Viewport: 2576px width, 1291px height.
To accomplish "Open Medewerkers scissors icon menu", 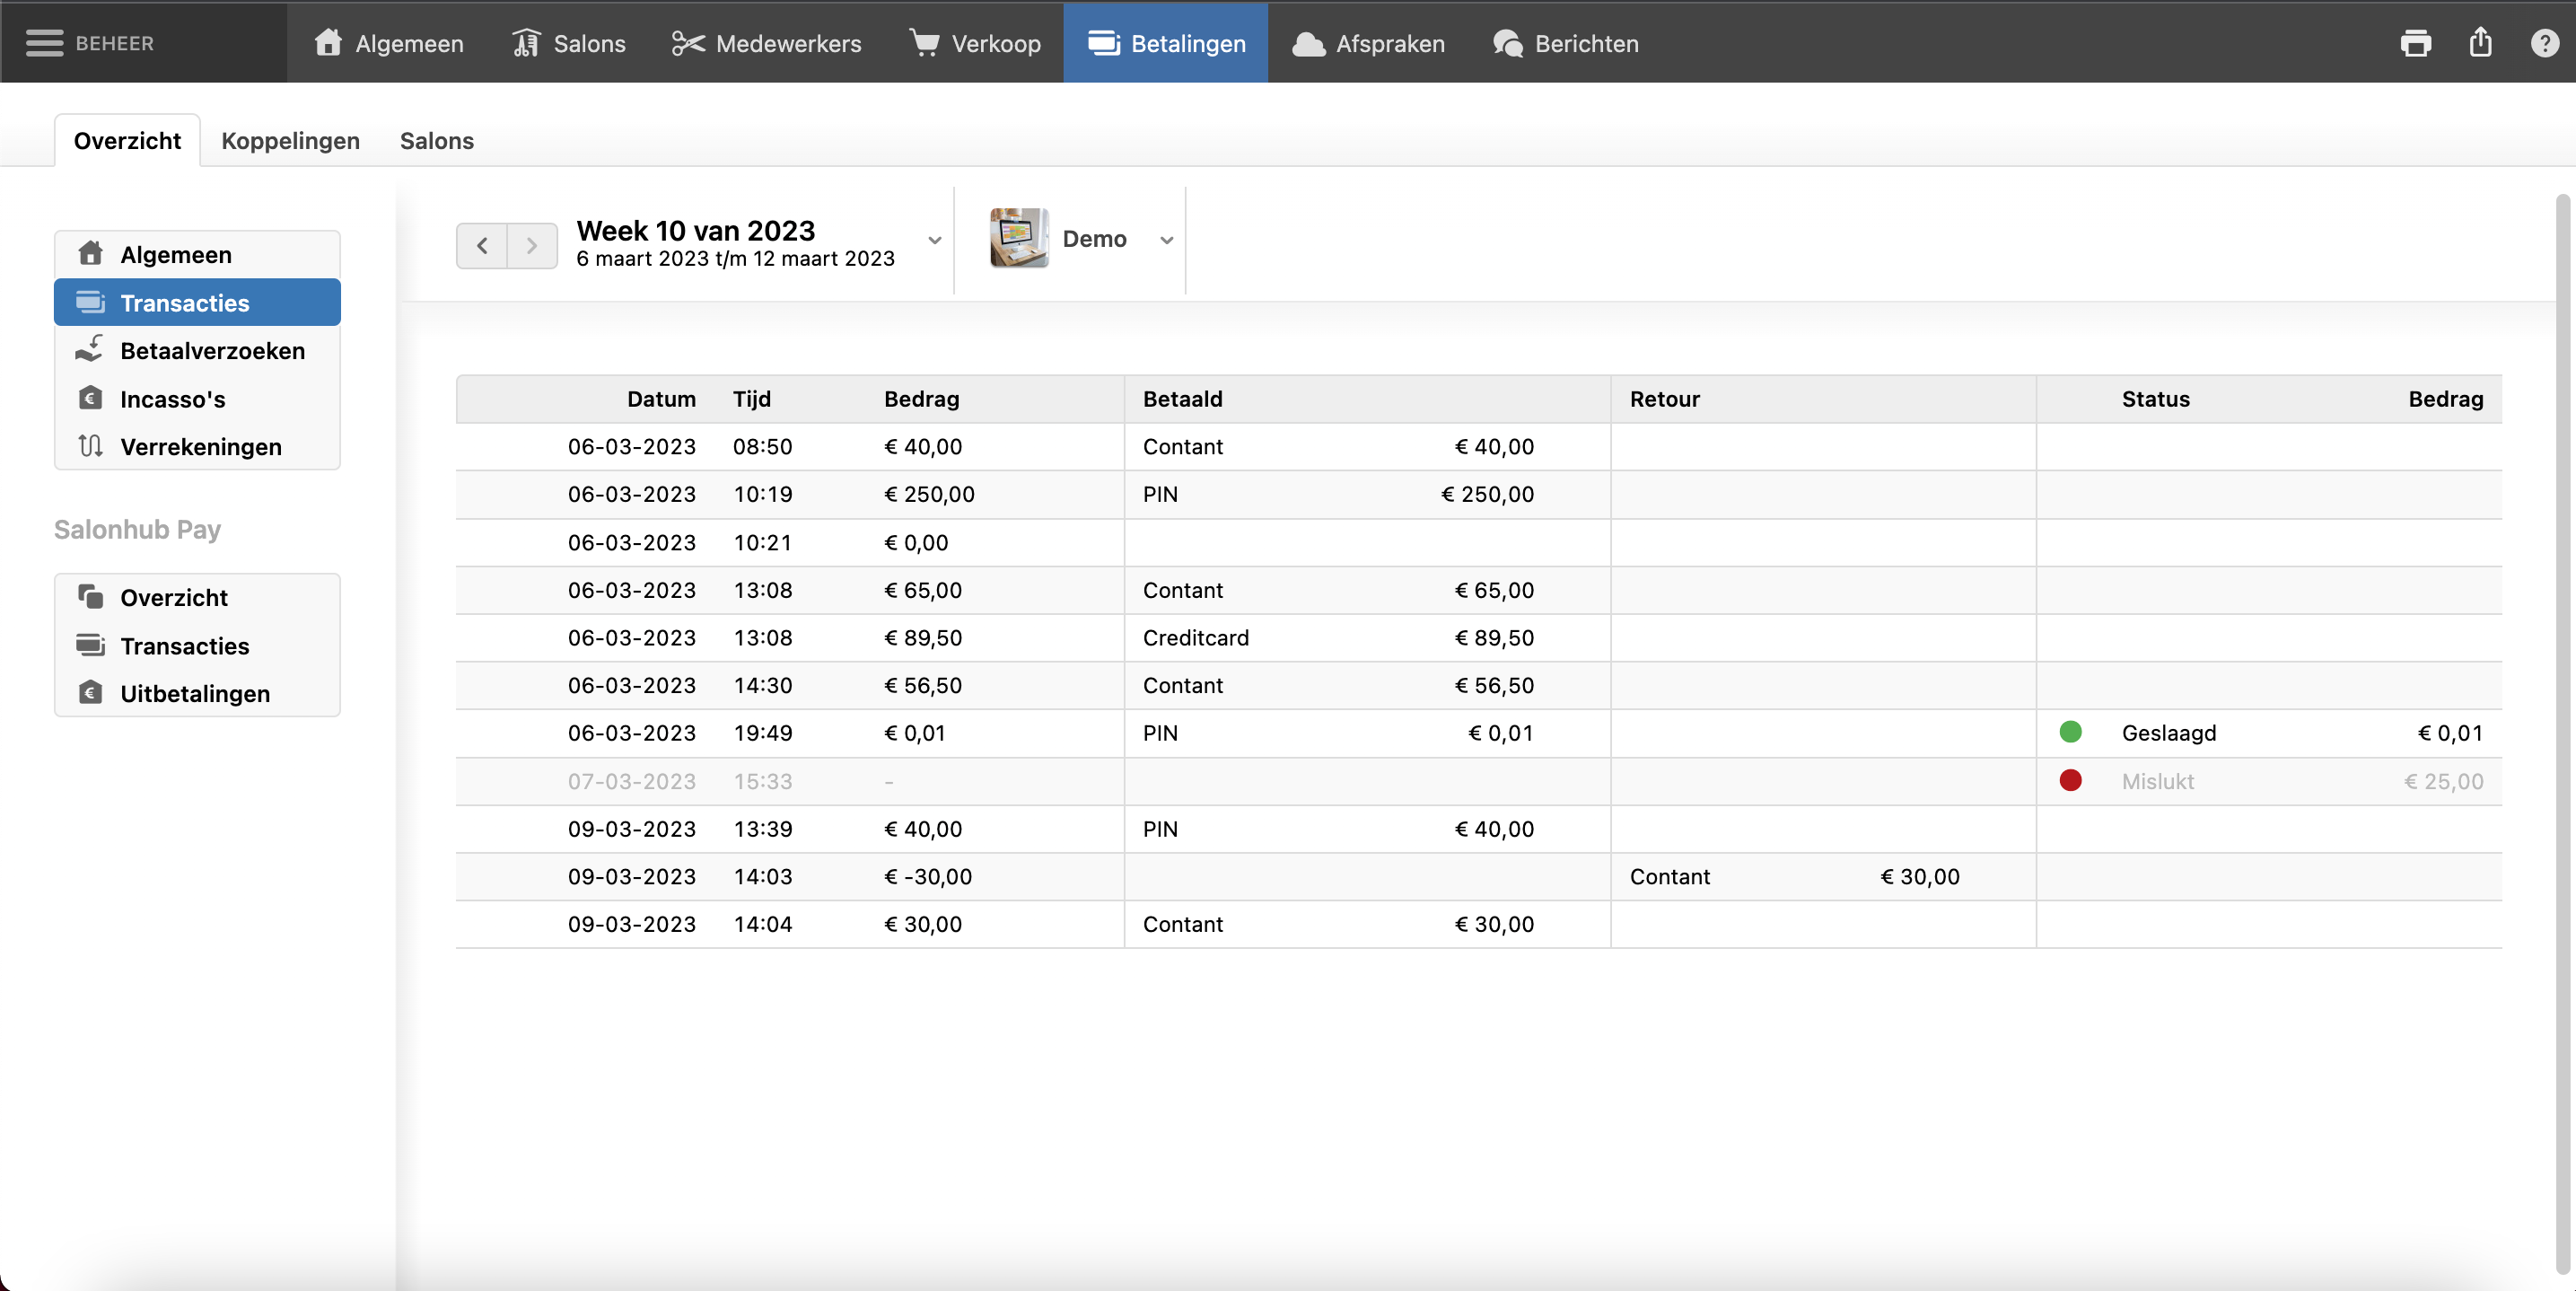I will 766,43.
